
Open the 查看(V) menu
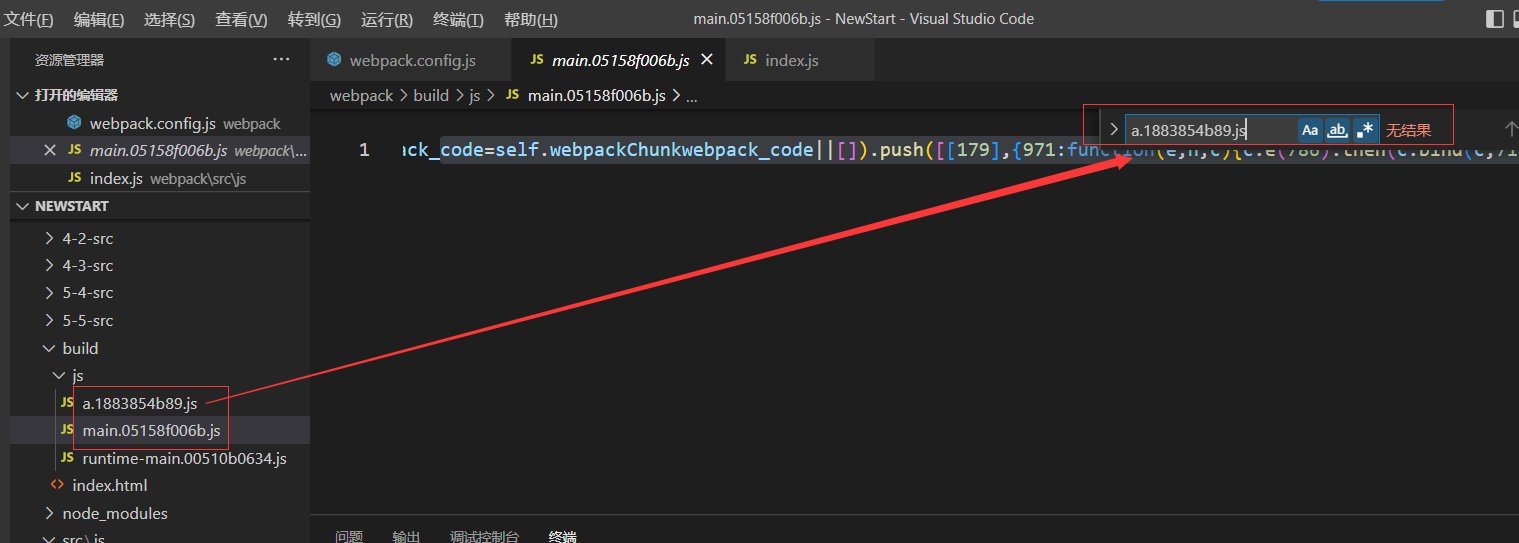(241, 20)
